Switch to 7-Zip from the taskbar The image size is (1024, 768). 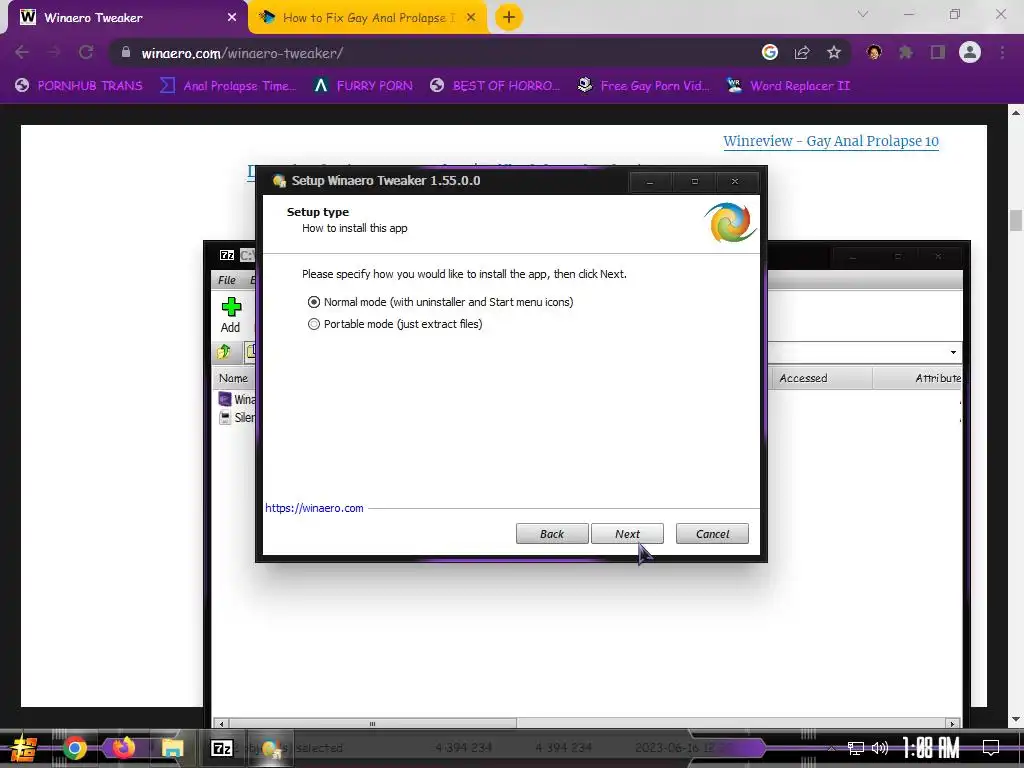click(x=222, y=748)
